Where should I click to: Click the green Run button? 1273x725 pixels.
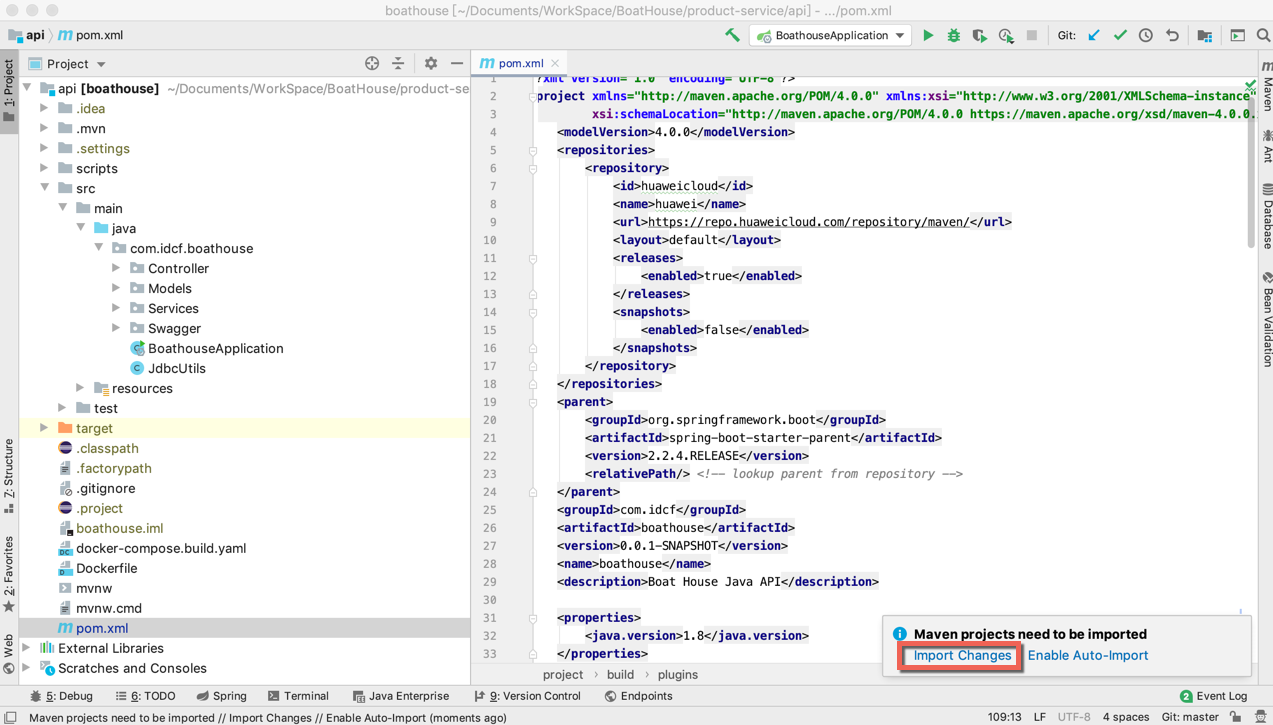pyautogui.click(x=928, y=36)
